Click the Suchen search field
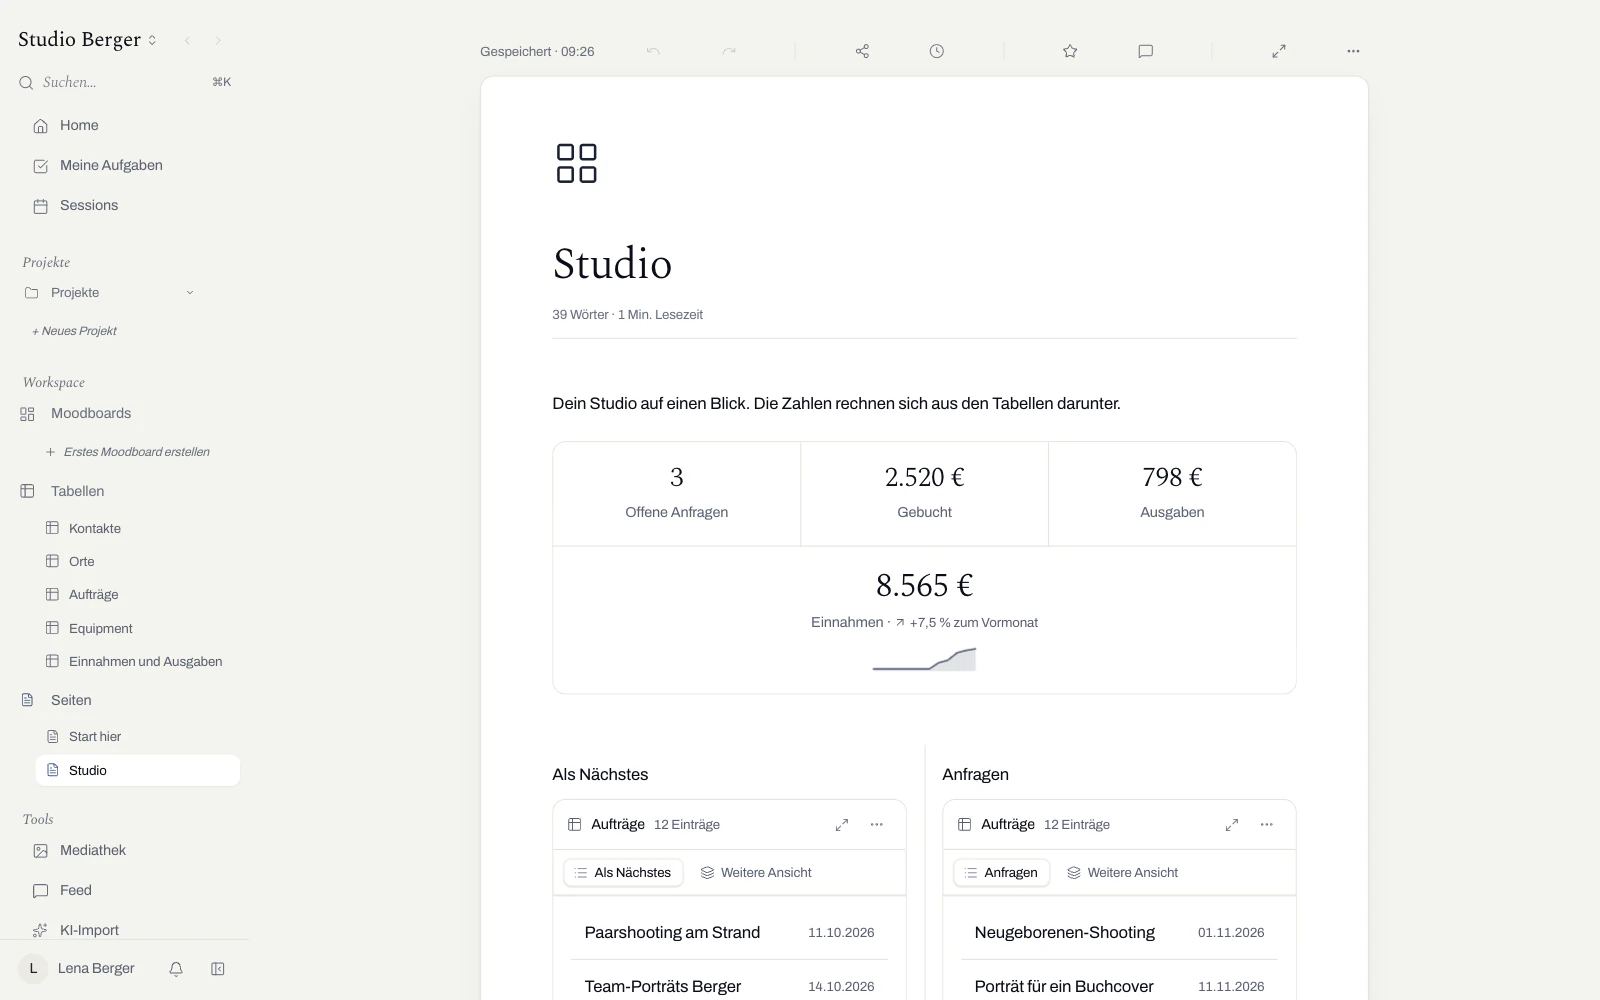The width and height of the screenshot is (1600, 1000). point(124,82)
